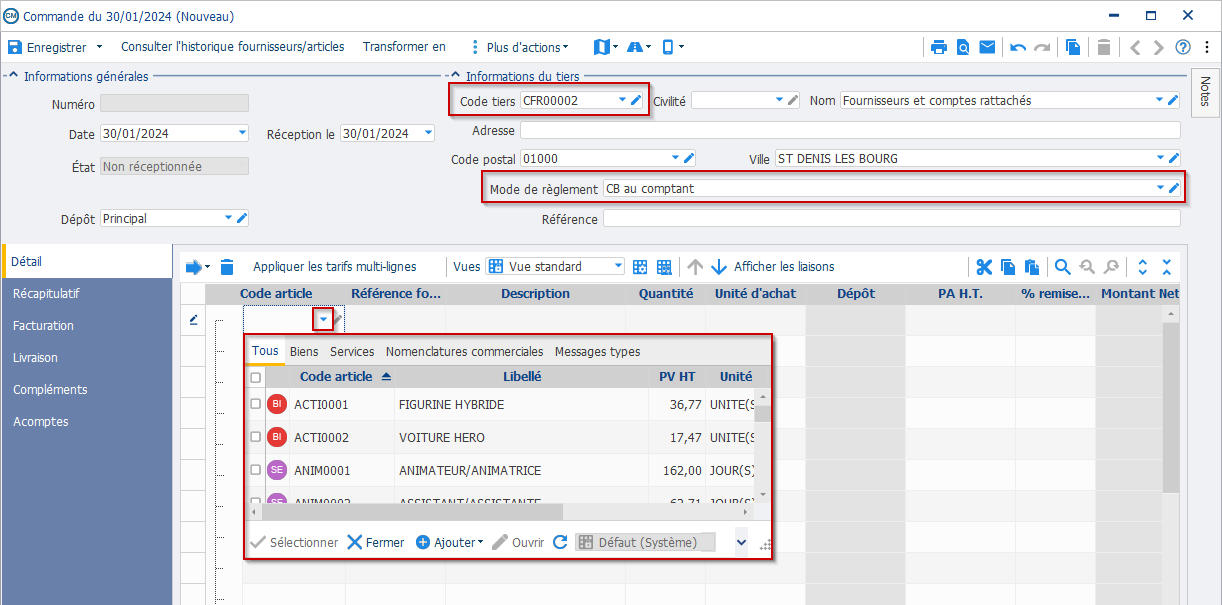Click the refresh icon in the article popup
This screenshot has height=605, width=1222.
pyautogui.click(x=560, y=542)
